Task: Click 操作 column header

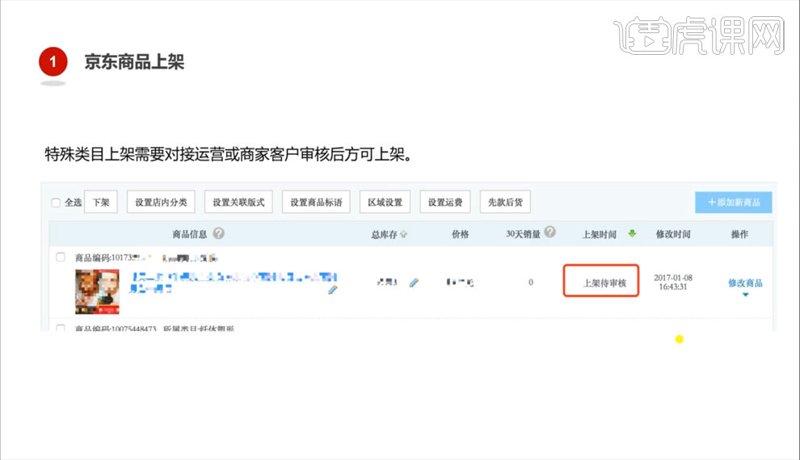Action: [739, 234]
